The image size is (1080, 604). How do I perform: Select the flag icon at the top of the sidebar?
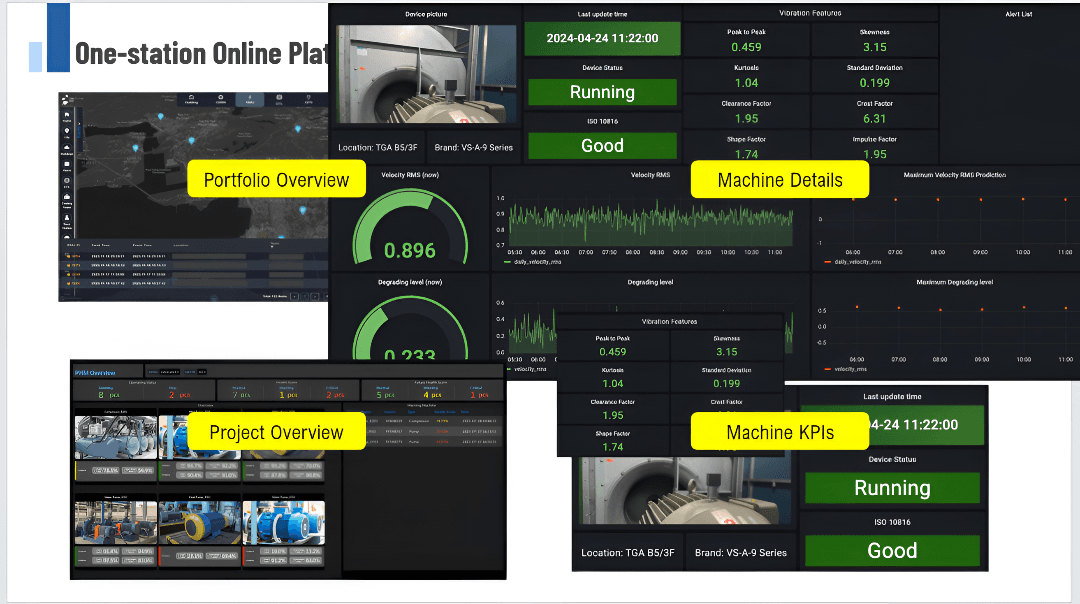(65, 114)
